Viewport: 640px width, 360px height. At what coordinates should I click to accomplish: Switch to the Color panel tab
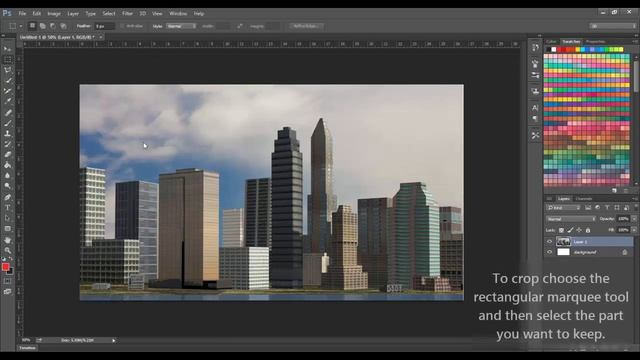[551, 42]
